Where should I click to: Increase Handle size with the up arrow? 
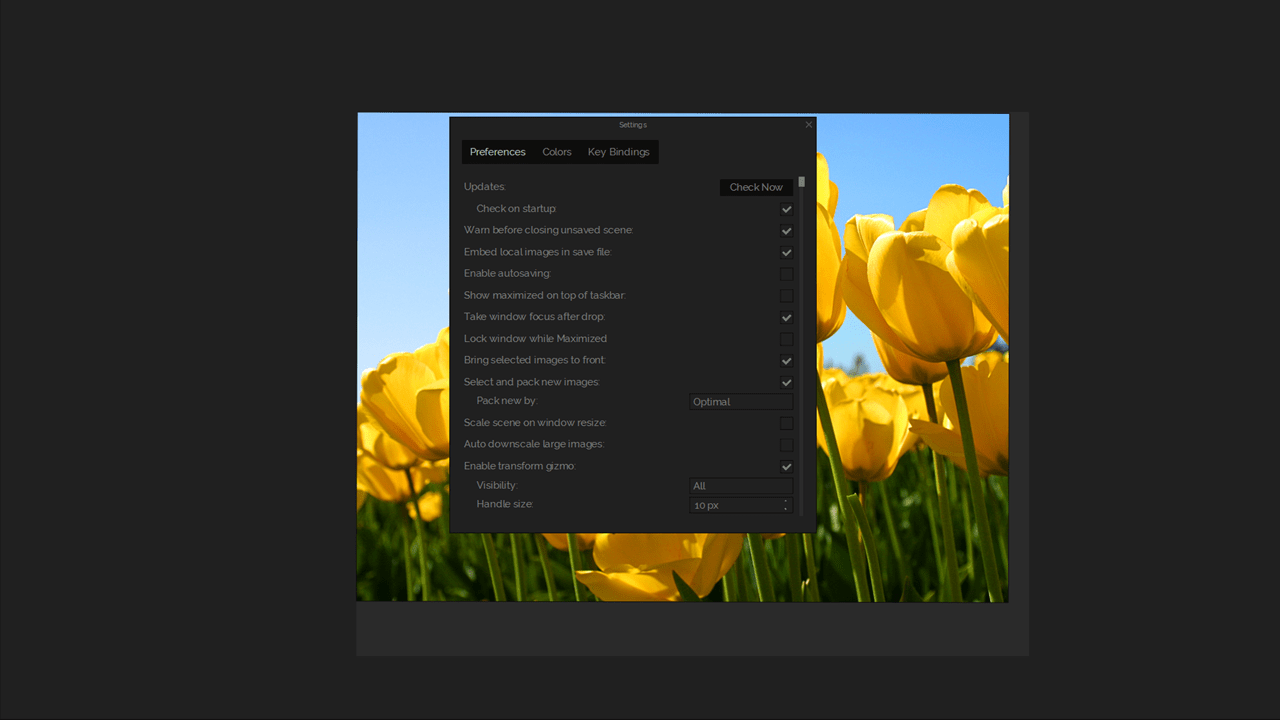click(786, 502)
